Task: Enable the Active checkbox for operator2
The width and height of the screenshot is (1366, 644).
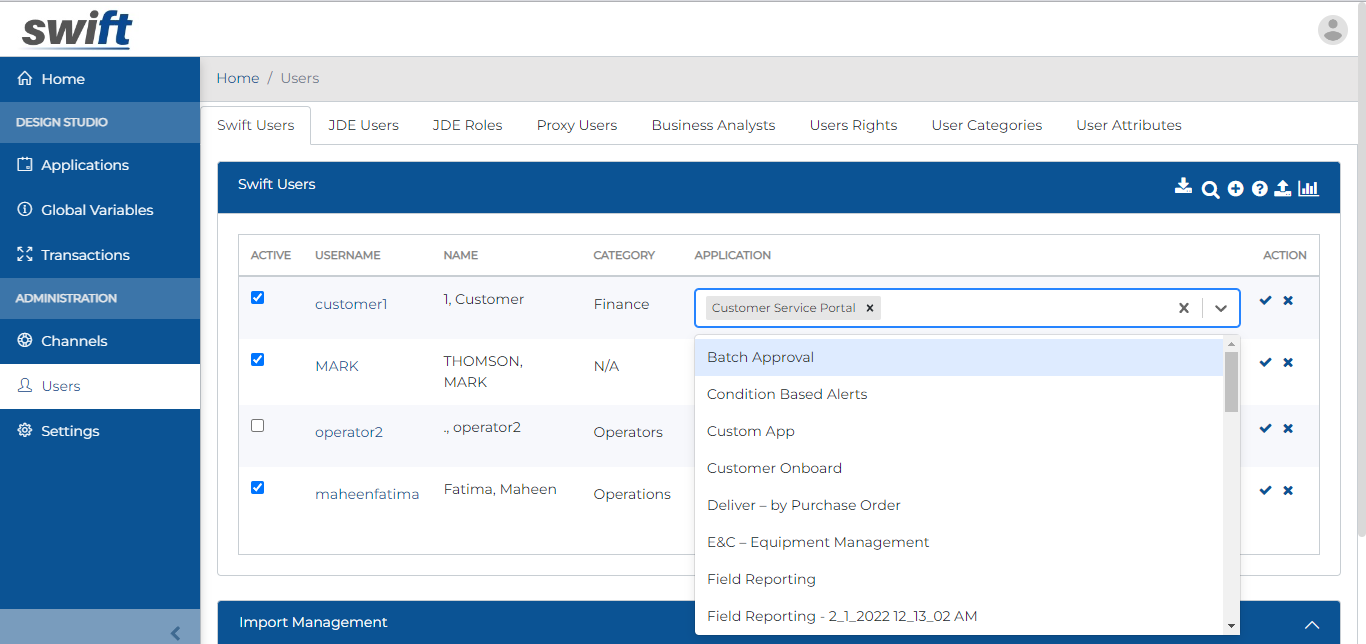Action: pyautogui.click(x=257, y=425)
